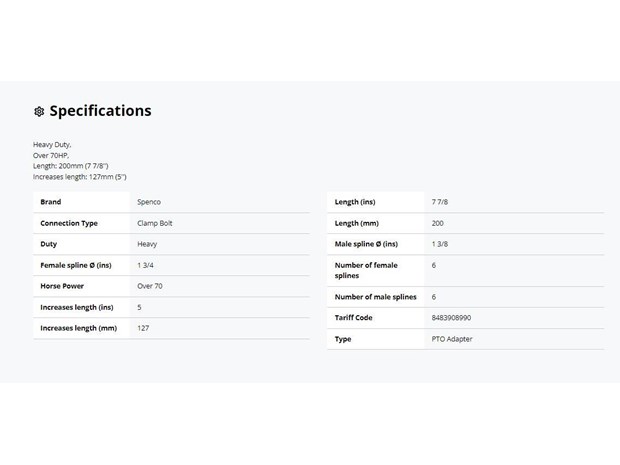Click the Connection Type label
The width and height of the screenshot is (620, 465).
[69, 223]
